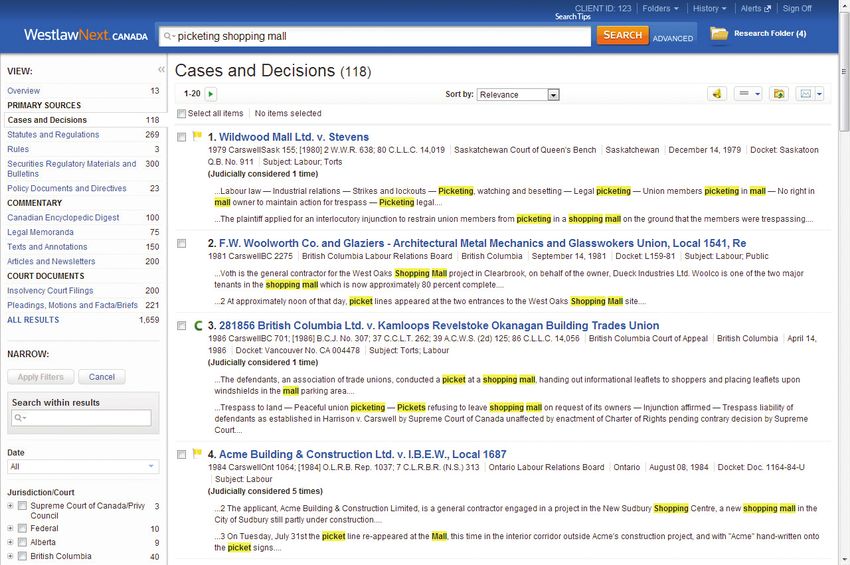The width and height of the screenshot is (850, 565).
Task: Open the detail level dropdown icon
Action: coord(748,94)
